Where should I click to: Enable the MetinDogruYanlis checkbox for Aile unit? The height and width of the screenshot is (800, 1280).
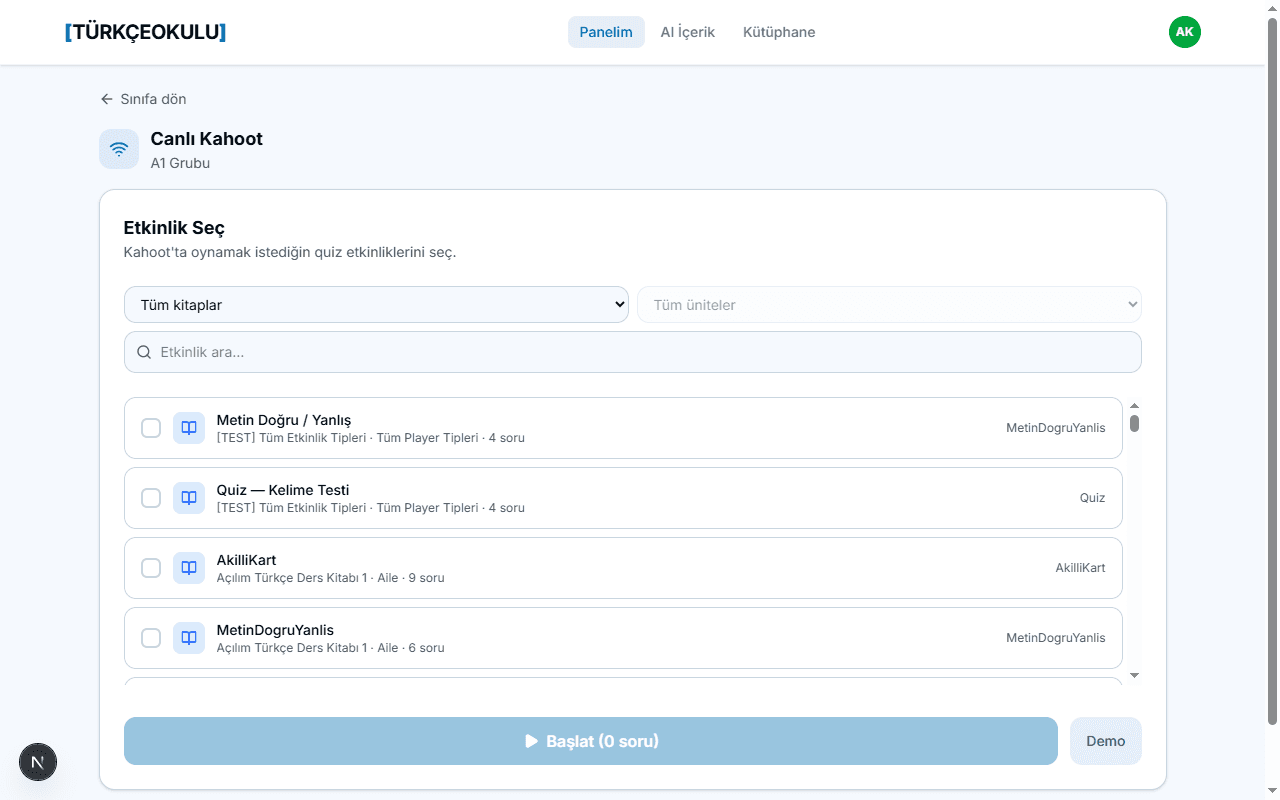(151, 638)
